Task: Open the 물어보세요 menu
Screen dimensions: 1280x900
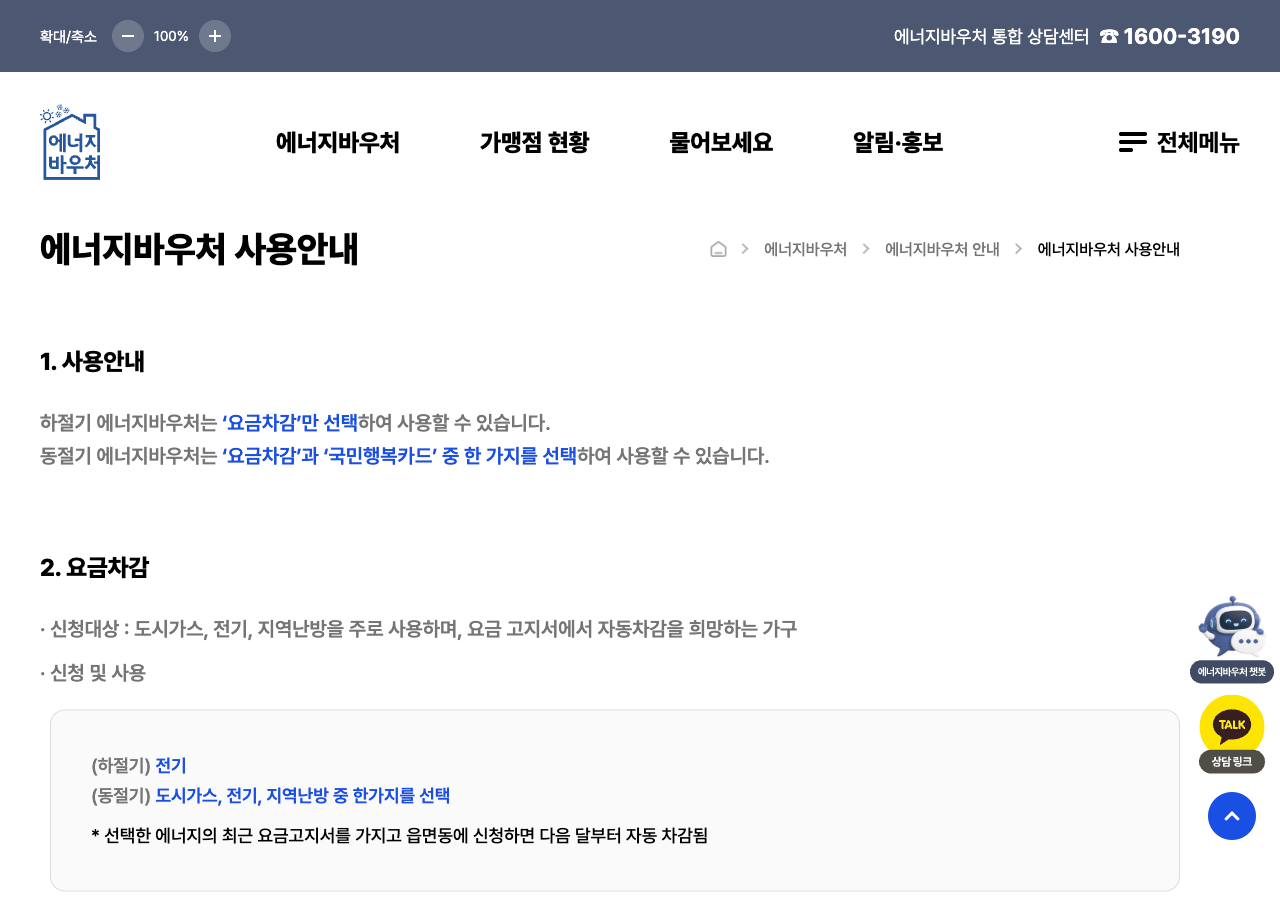Action: tap(721, 142)
